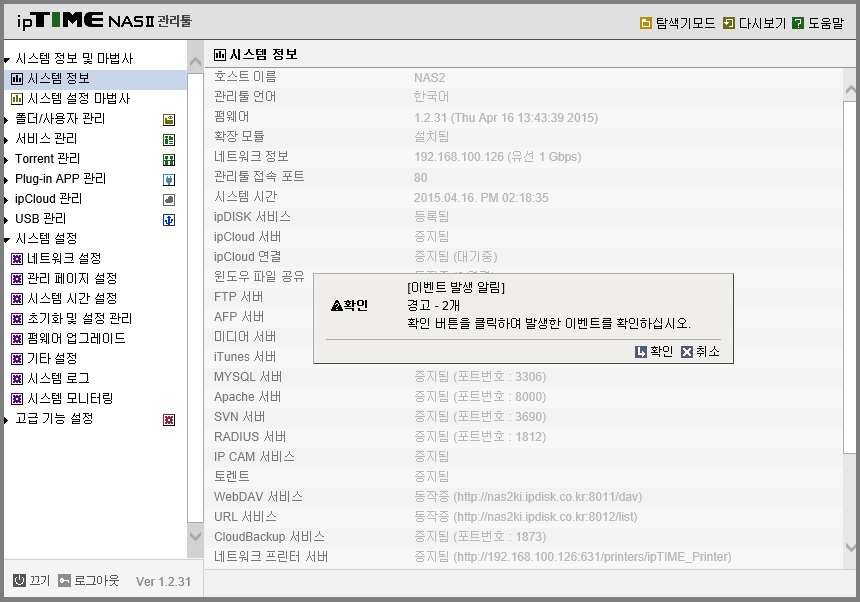Click the 시스템 모니터링 gear icon

pos(17,399)
